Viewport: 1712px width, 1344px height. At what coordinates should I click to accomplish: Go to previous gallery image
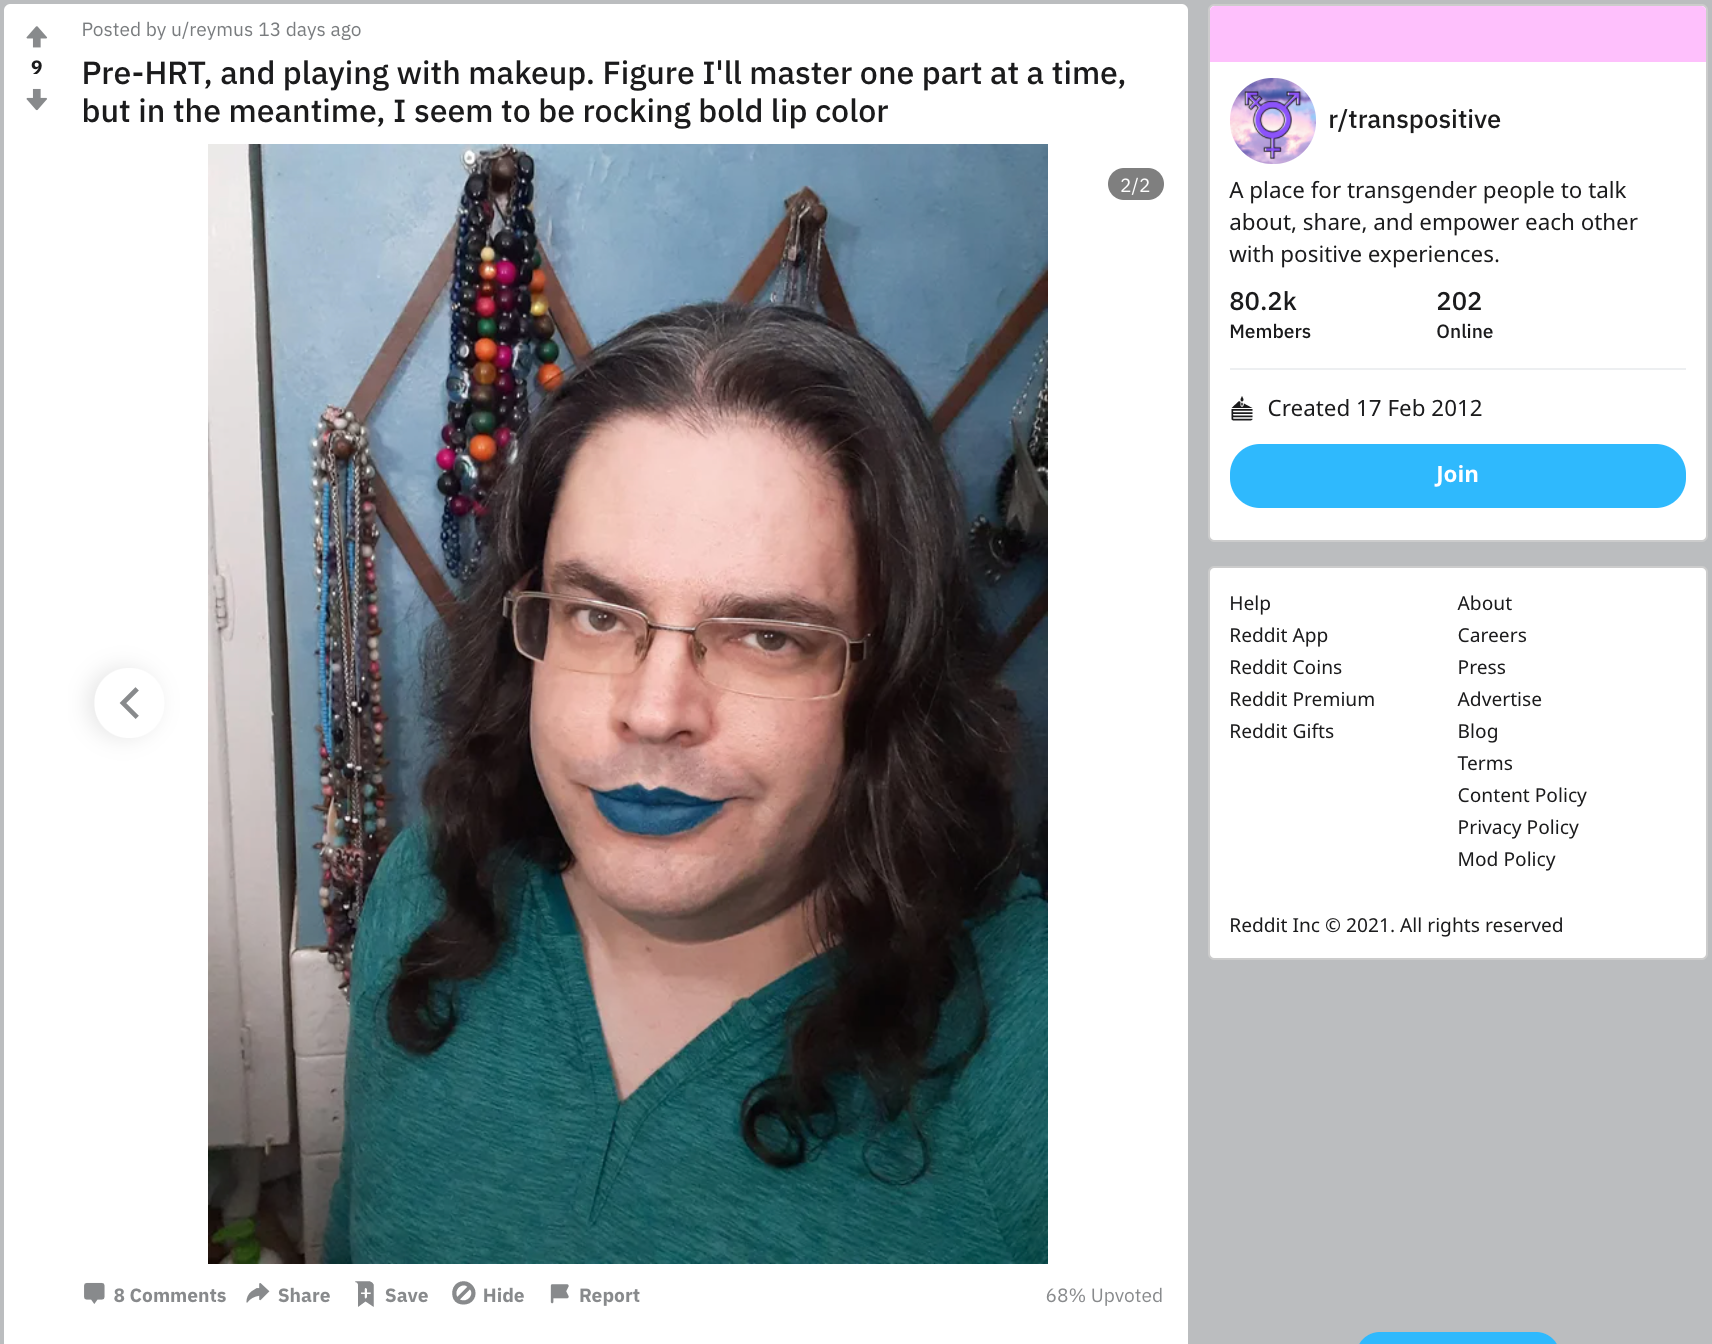[129, 703]
